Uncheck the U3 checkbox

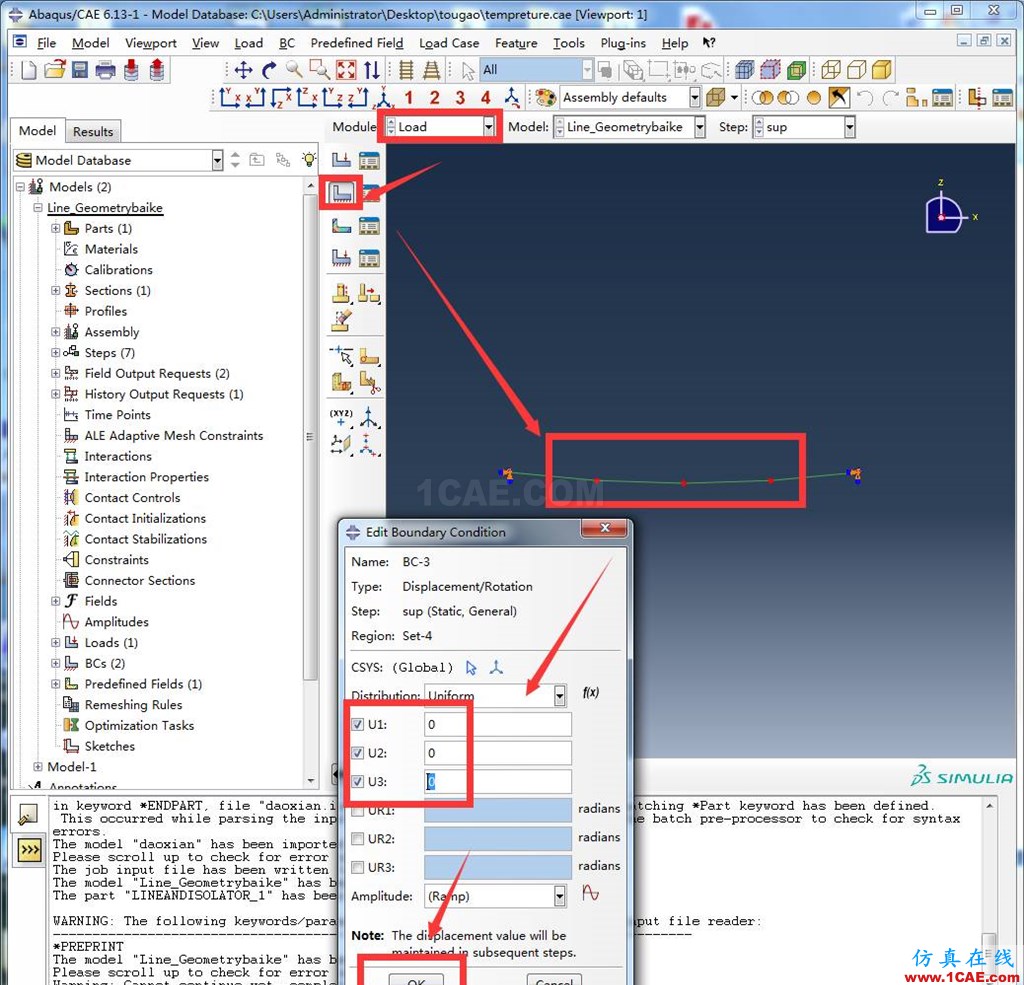[357, 781]
